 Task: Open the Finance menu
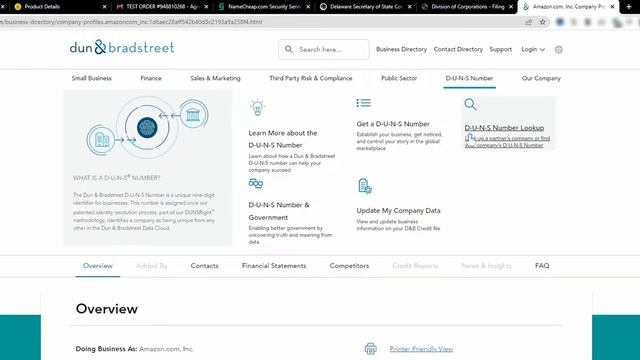(x=151, y=78)
